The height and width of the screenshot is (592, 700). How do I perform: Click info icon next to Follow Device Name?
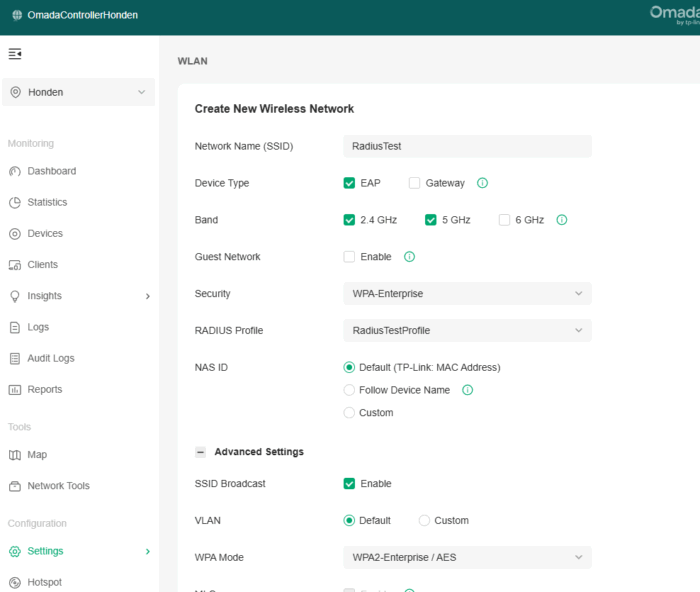467,390
